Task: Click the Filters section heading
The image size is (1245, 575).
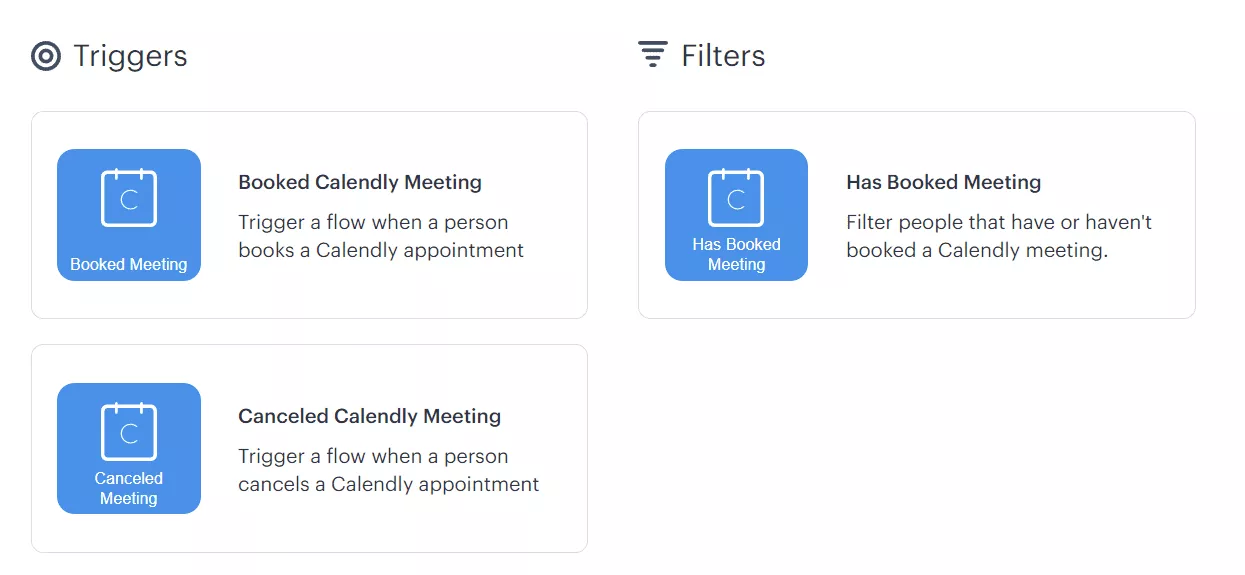Action: coord(723,56)
